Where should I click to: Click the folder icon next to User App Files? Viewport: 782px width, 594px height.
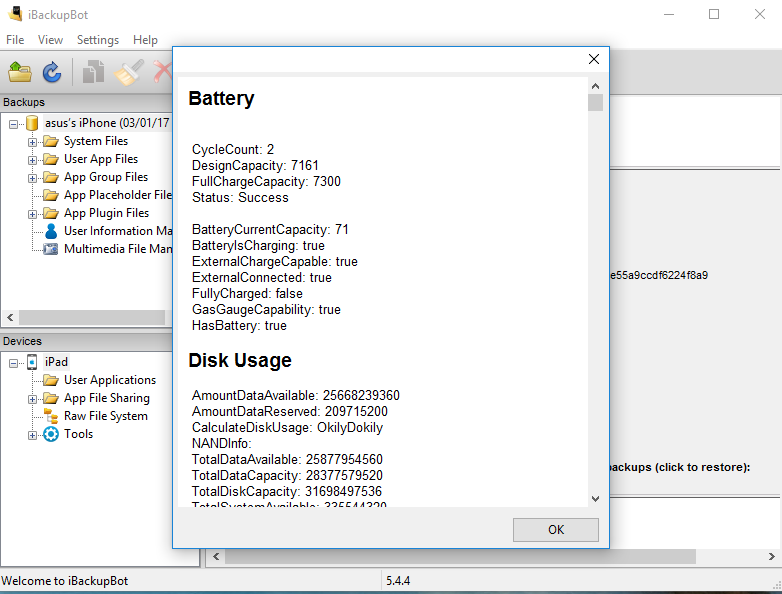(x=51, y=159)
